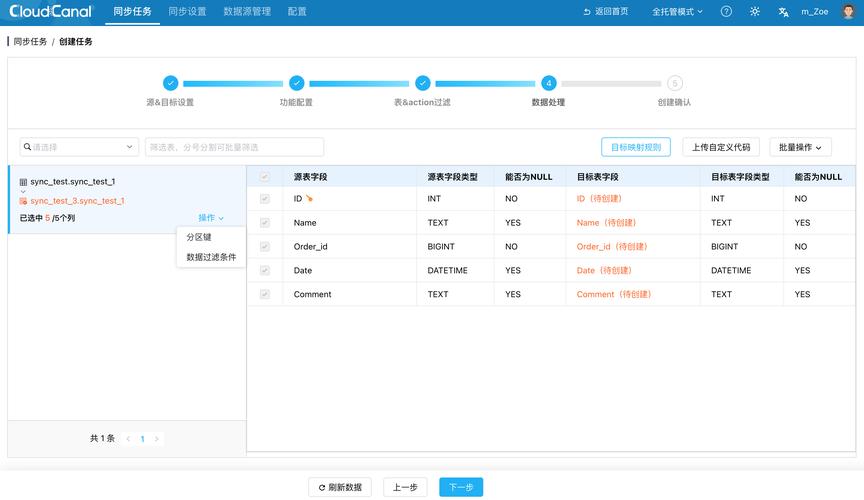Click the refresh icon in 刷新数据

(x=322, y=487)
